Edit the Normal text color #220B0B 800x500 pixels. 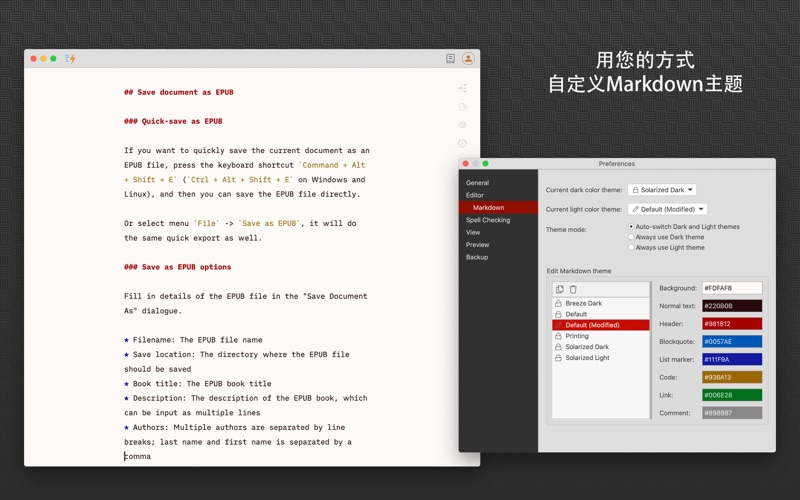pyautogui.click(x=732, y=306)
